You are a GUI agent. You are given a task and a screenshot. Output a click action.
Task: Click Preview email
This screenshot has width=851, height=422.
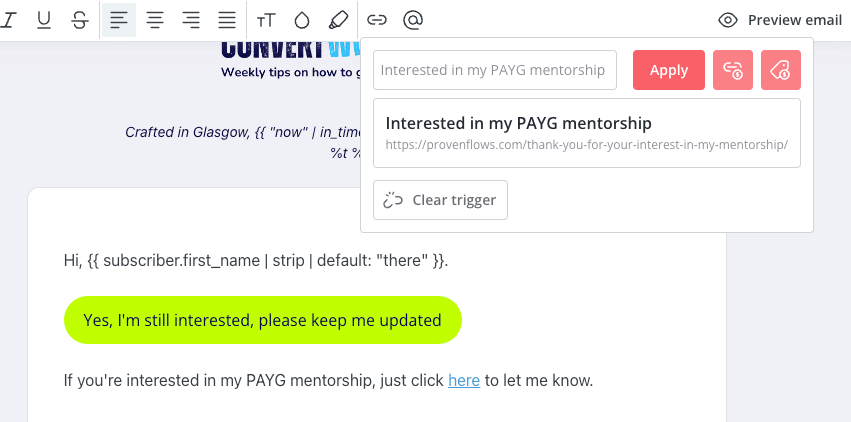coord(780,21)
